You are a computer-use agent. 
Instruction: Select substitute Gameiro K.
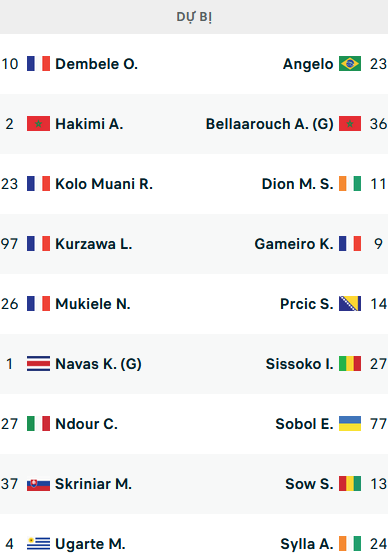(x=294, y=244)
